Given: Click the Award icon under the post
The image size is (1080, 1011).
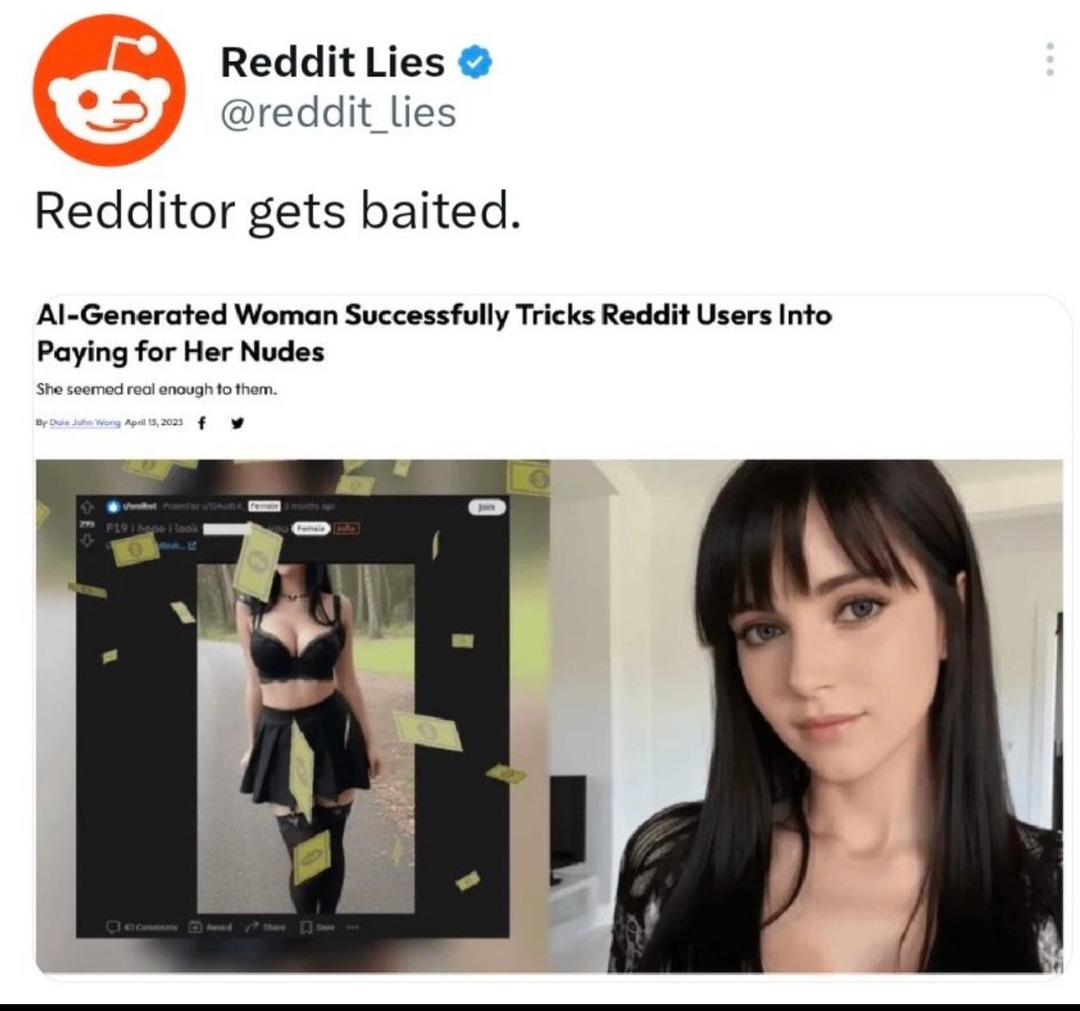Looking at the screenshot, I should coord(196,926).
